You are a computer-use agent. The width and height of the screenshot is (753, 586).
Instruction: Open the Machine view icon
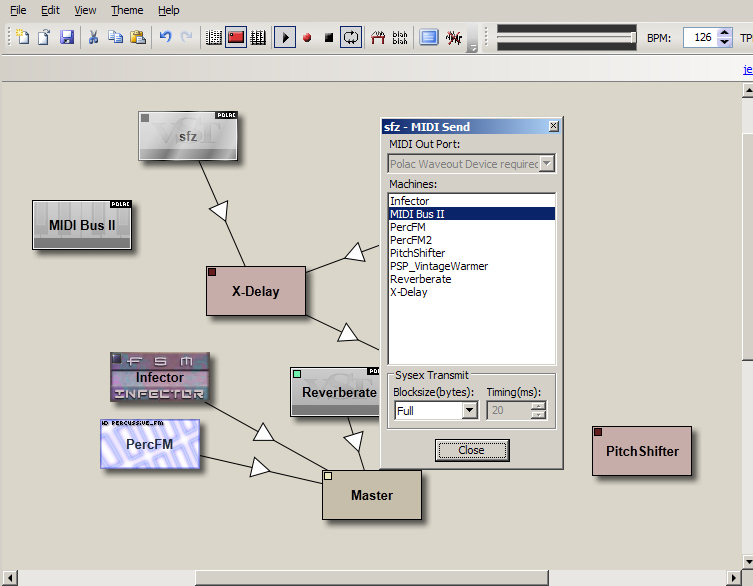click(236, 38)
